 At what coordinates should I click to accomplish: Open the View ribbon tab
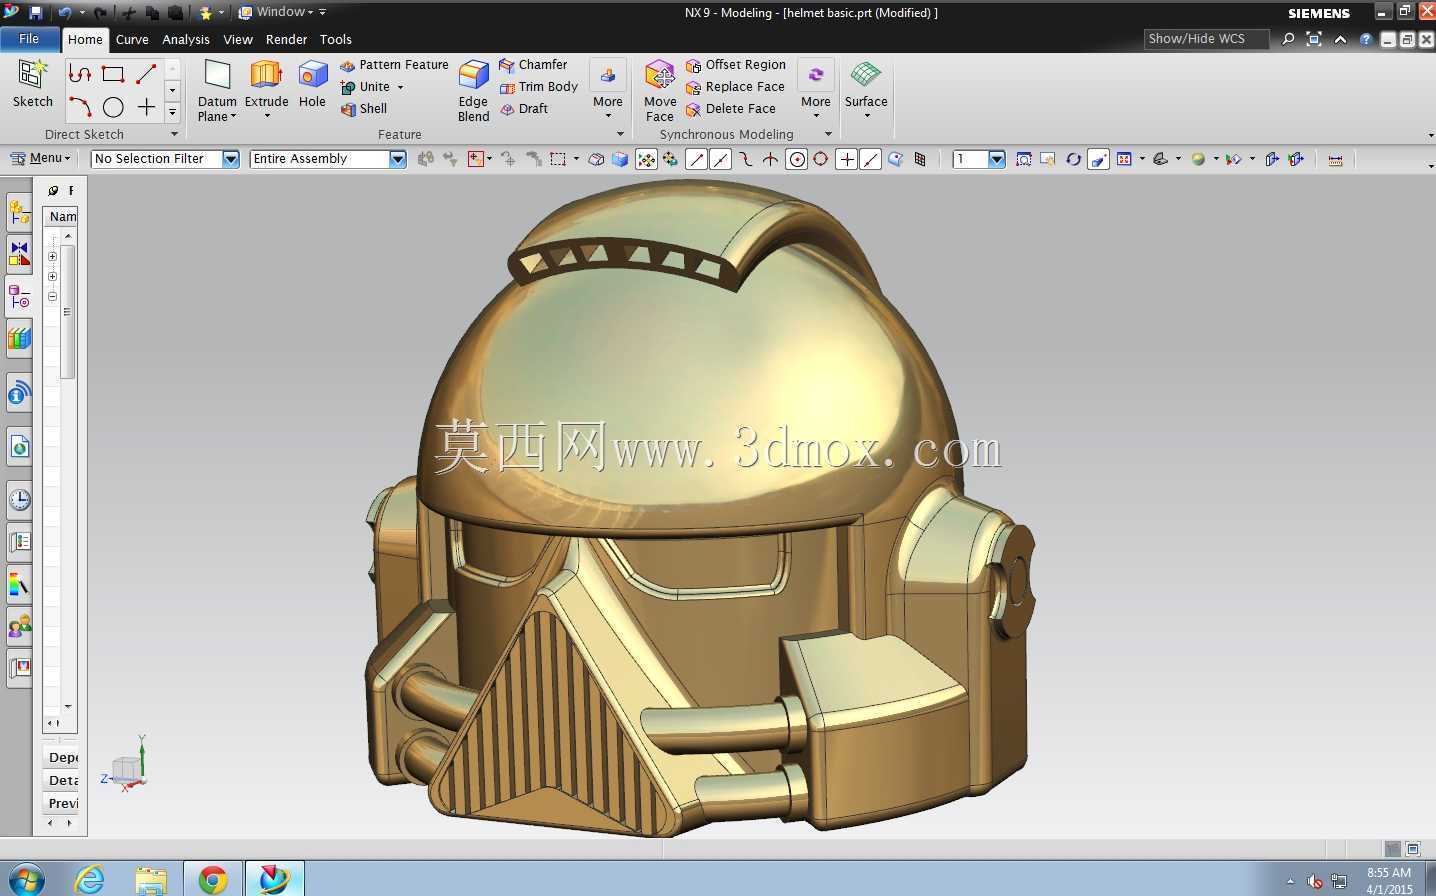(238, 40)
